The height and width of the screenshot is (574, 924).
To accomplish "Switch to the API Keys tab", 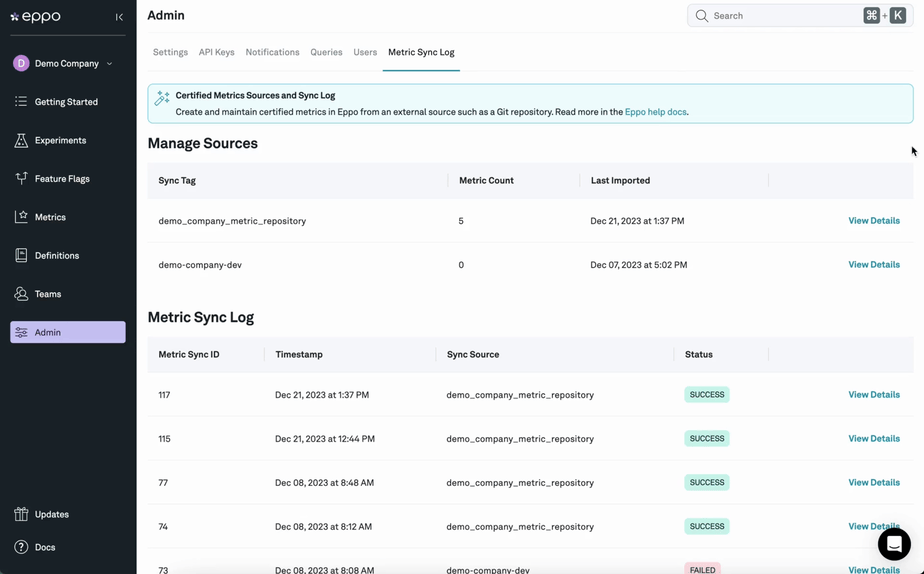I will 216,52.
